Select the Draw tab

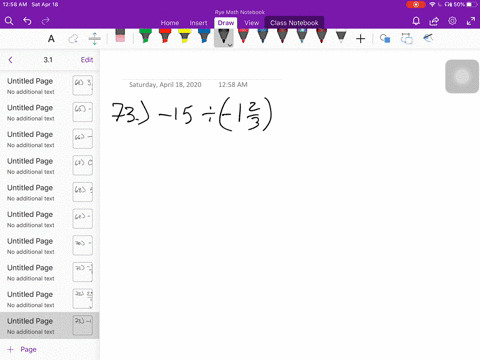pyautogui.click(x=226, y=23)
